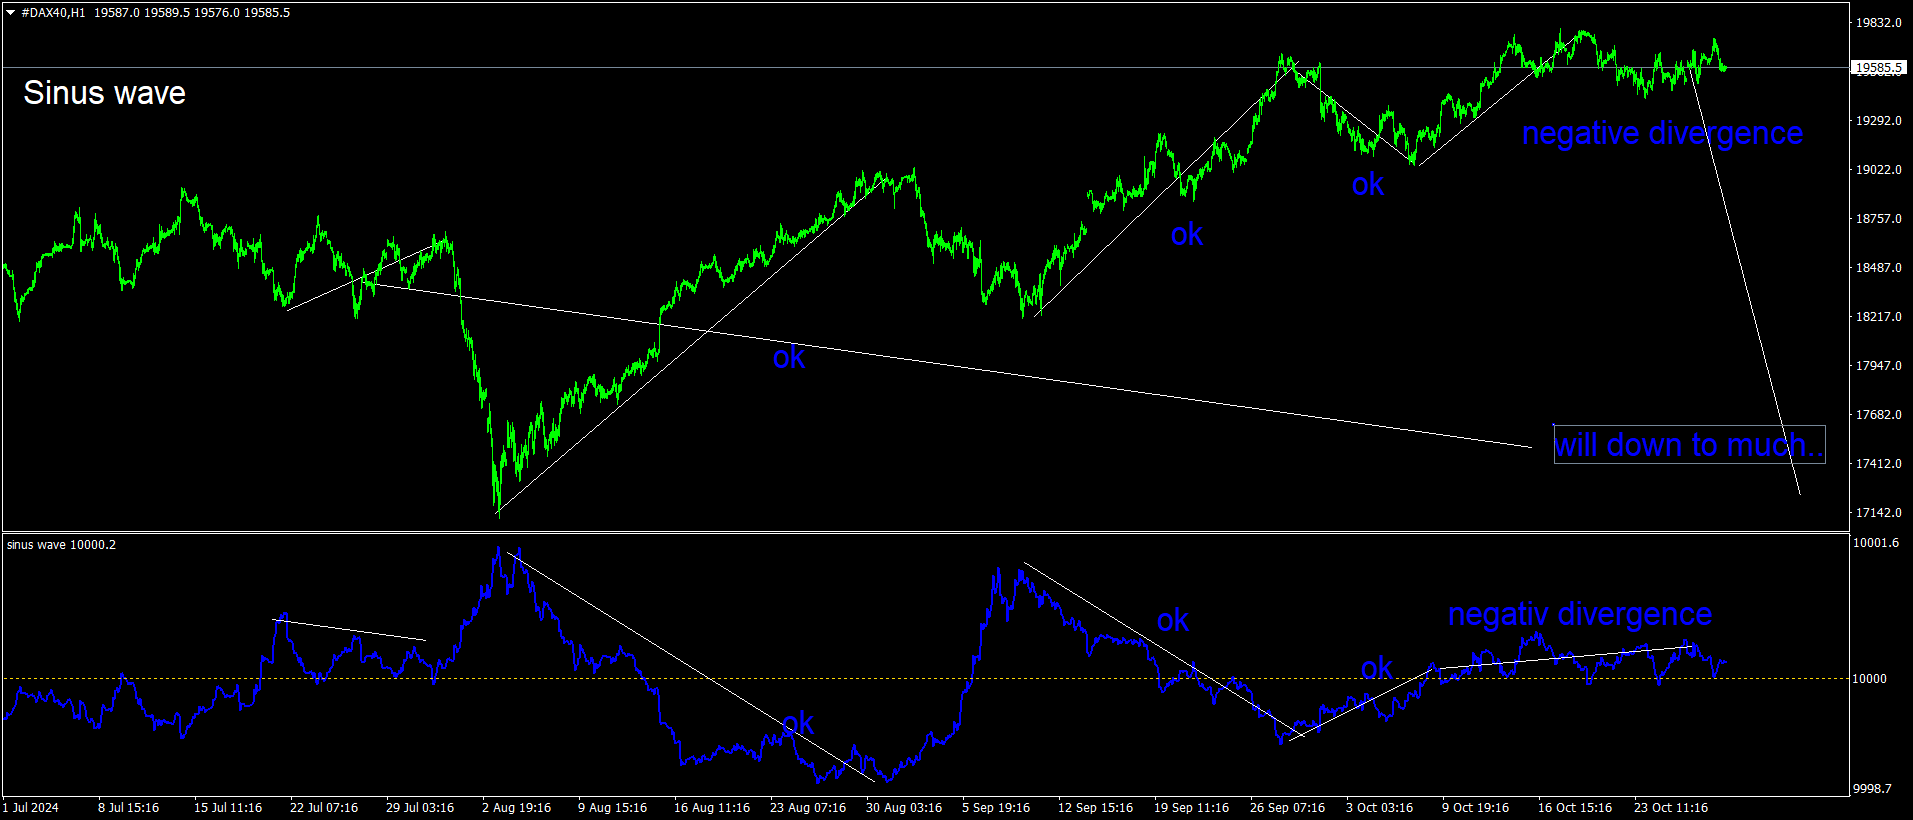The image size is (1913, 820).
Task: Click the 19292.0 price scale value
Action: [x=1879, y=121]
